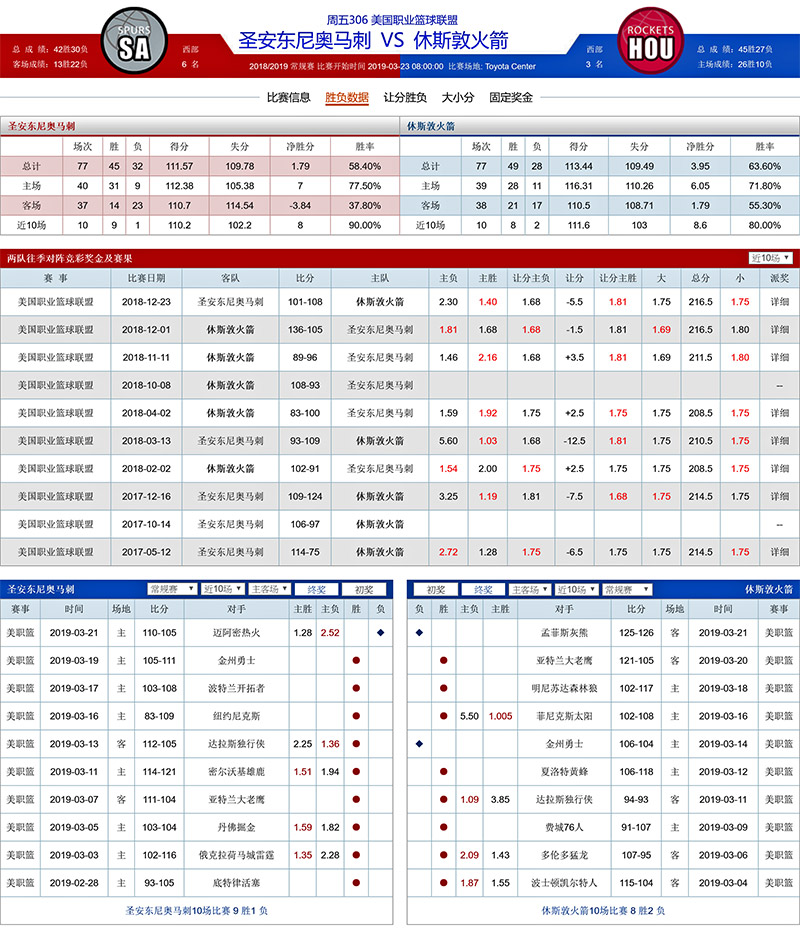Click opponent 波士顿凯尔特人 in Rockets list
800x933 pixels.
564,883
